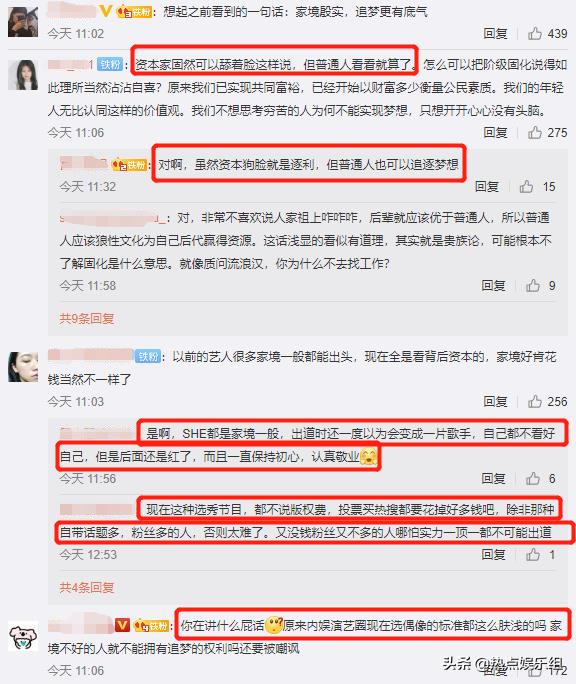The width and height of the screenshot is (576, 684).
Task: Click 回复 on the 11:03 comment
Action: click(x=495, y=402)
